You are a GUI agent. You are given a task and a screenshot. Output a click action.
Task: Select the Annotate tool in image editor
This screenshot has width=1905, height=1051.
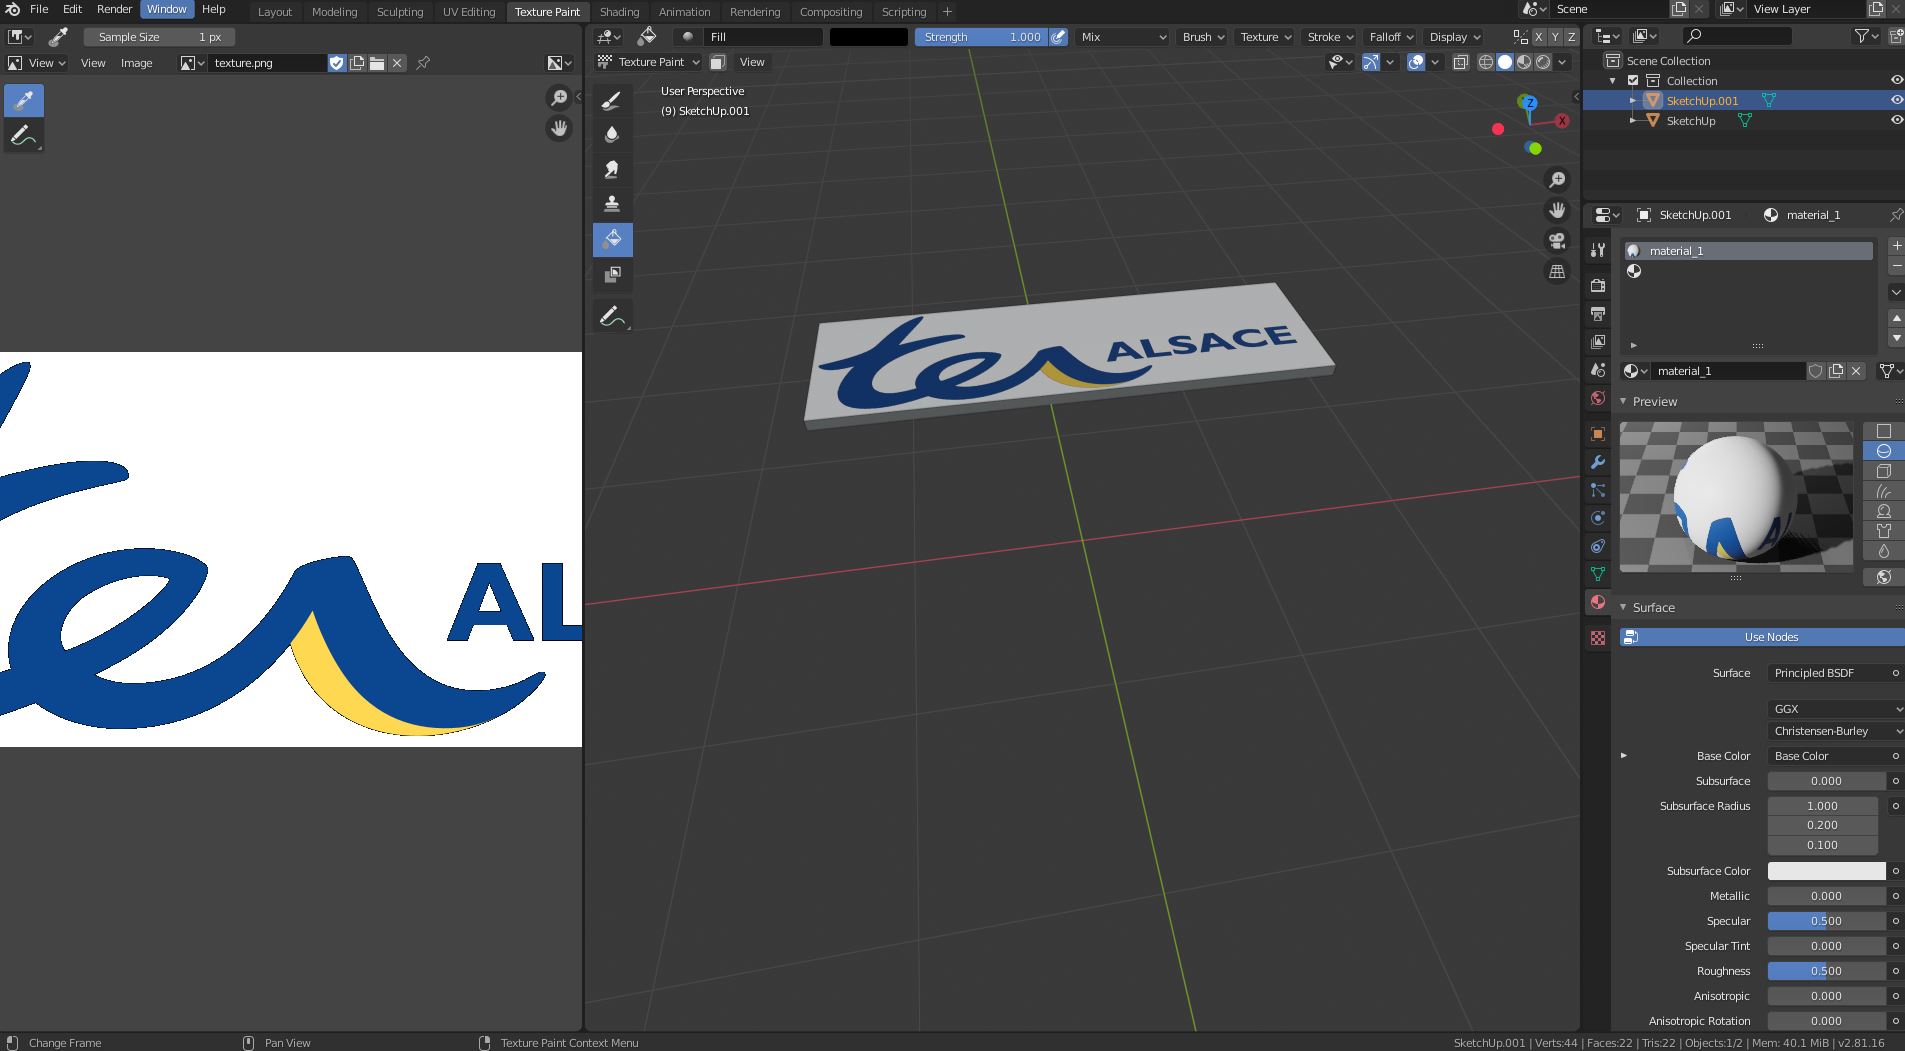(24, 135)
